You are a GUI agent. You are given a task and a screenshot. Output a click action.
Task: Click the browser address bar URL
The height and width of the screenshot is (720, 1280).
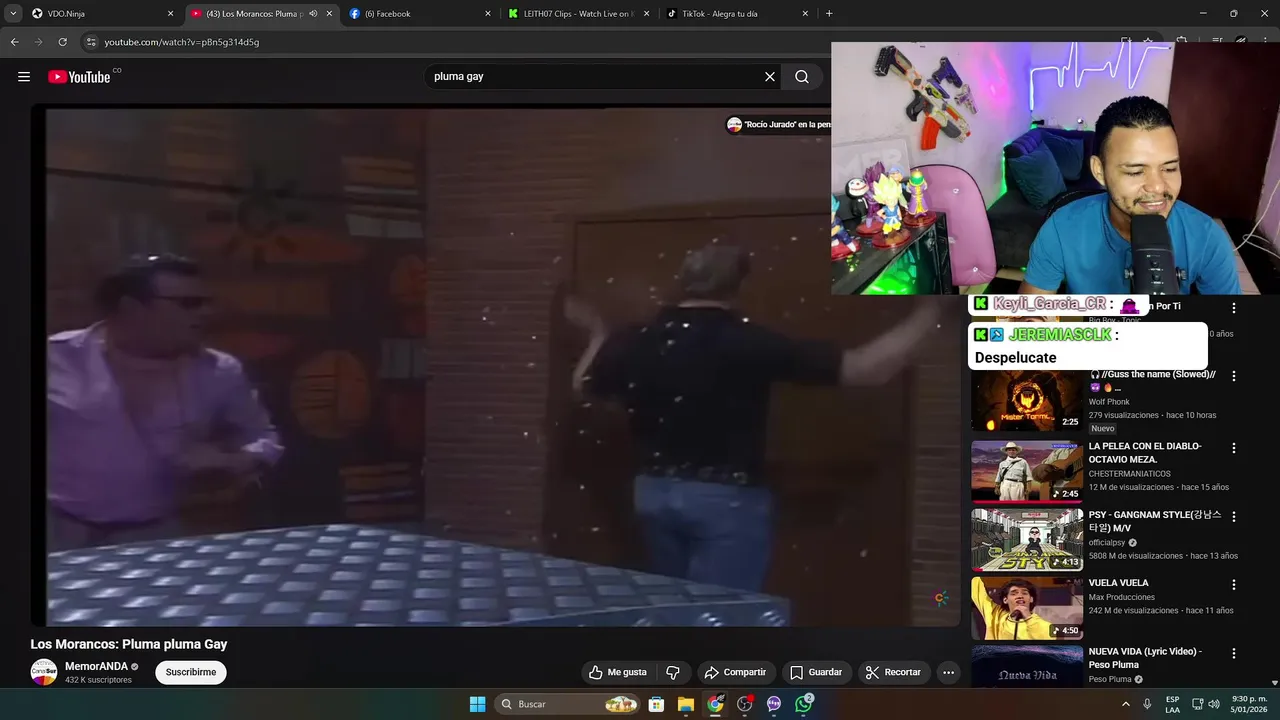[x=182, y=42]
